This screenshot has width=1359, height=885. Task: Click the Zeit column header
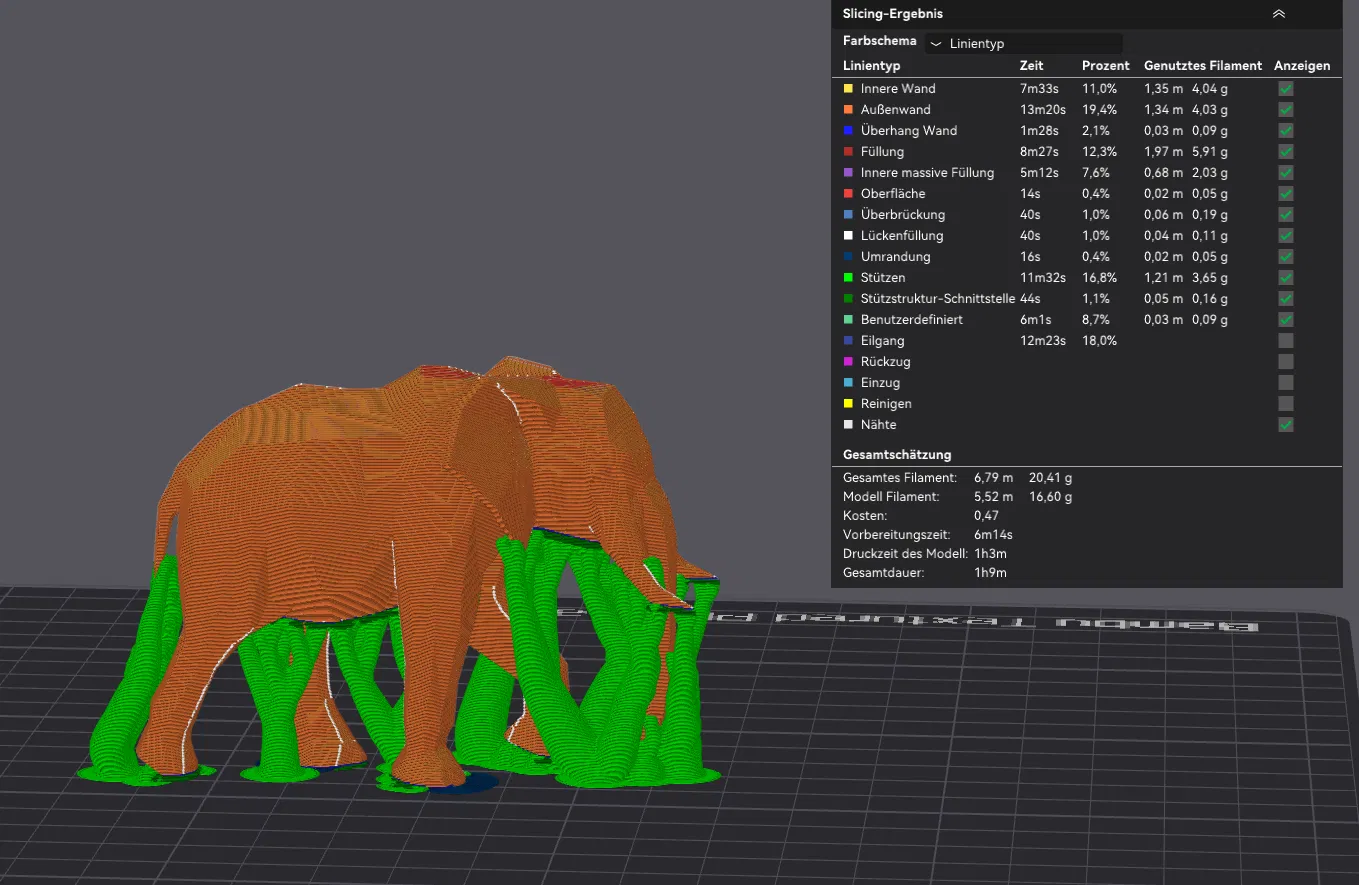click(x=1031, y=66)
